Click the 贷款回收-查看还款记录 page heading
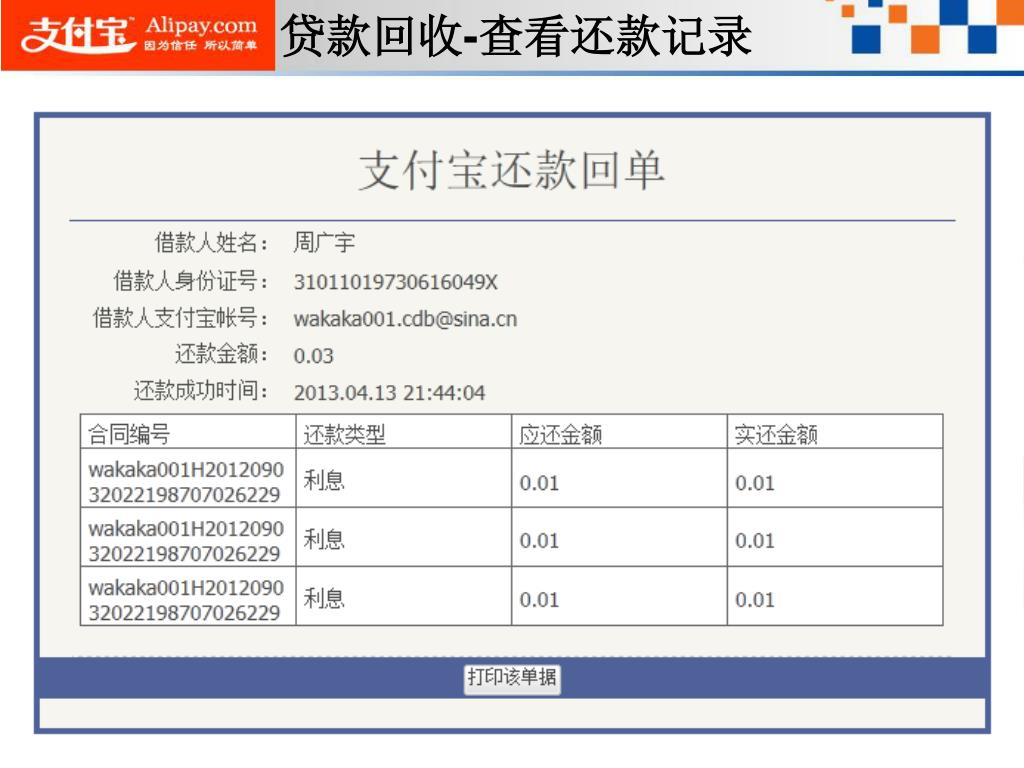This screenshot has height=768, width=1024. tap(517, 35)
